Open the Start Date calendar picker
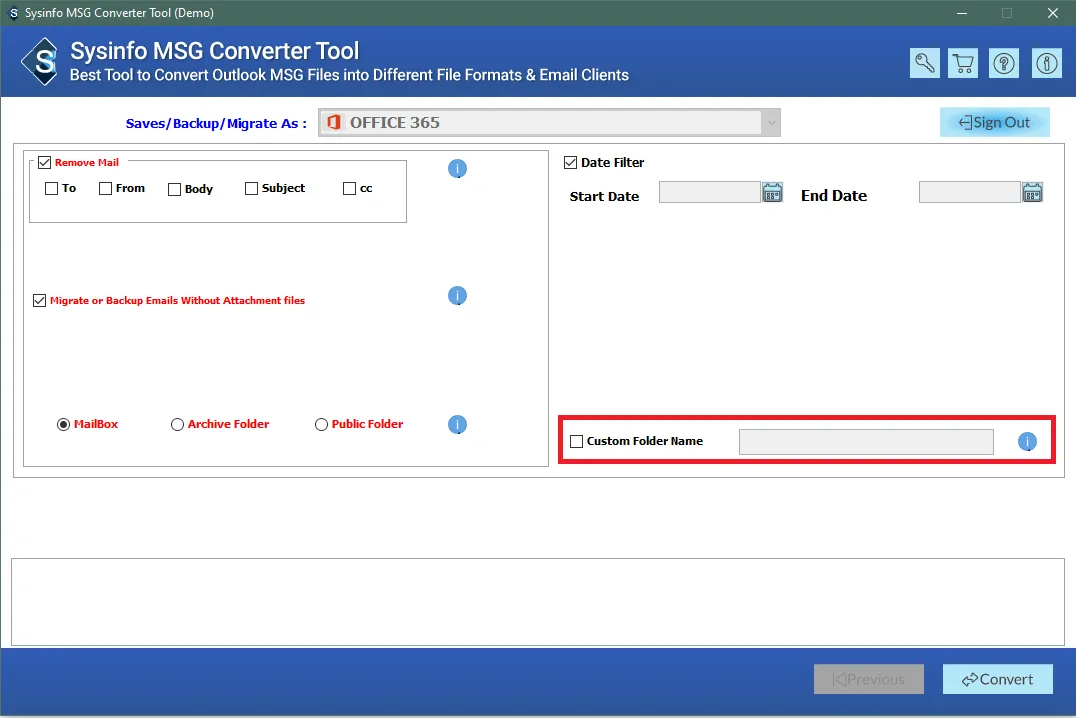 (772, 193)
